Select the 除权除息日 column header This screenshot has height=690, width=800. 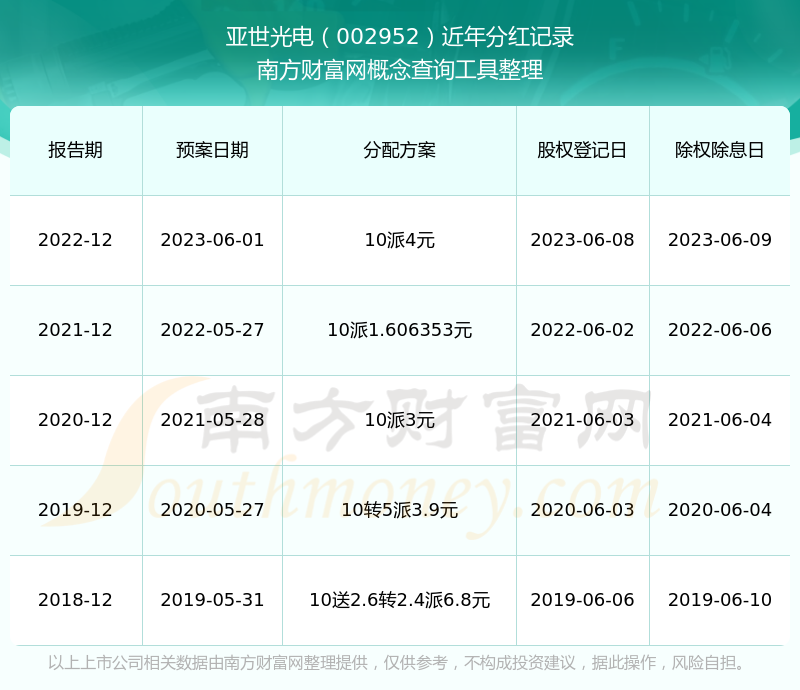point(719,150)
